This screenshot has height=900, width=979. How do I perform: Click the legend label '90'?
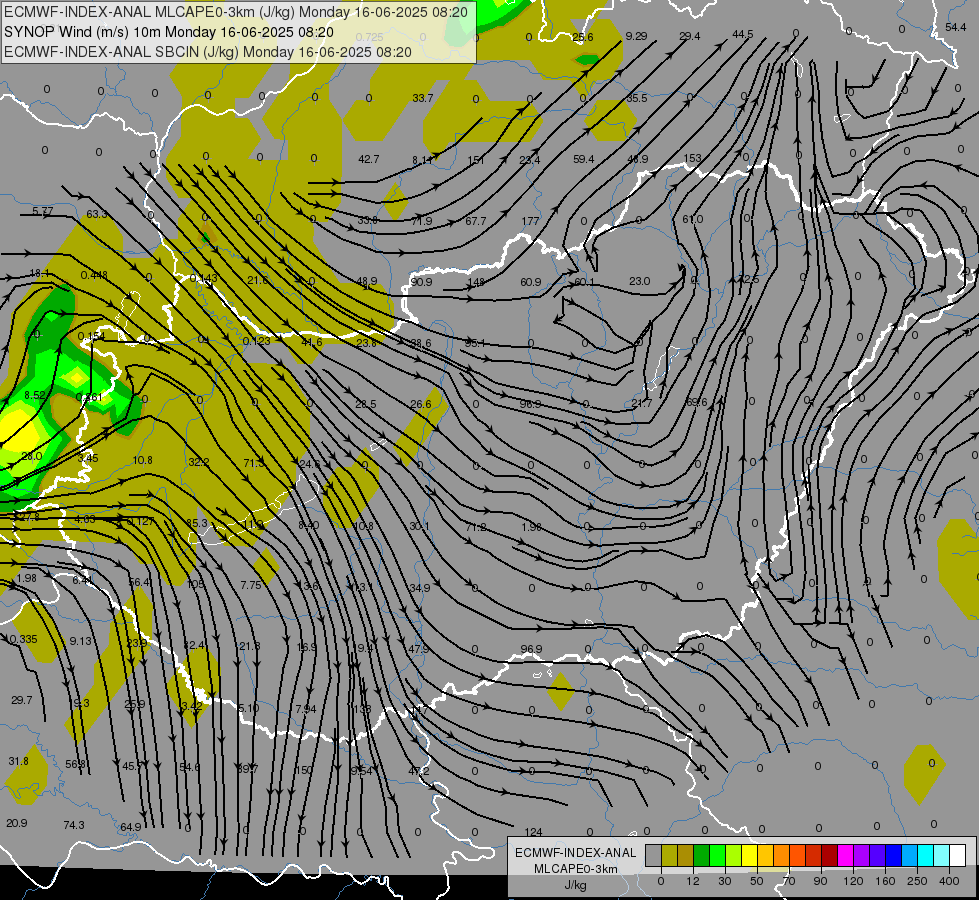pyautogui.click(x=820, y=881)
